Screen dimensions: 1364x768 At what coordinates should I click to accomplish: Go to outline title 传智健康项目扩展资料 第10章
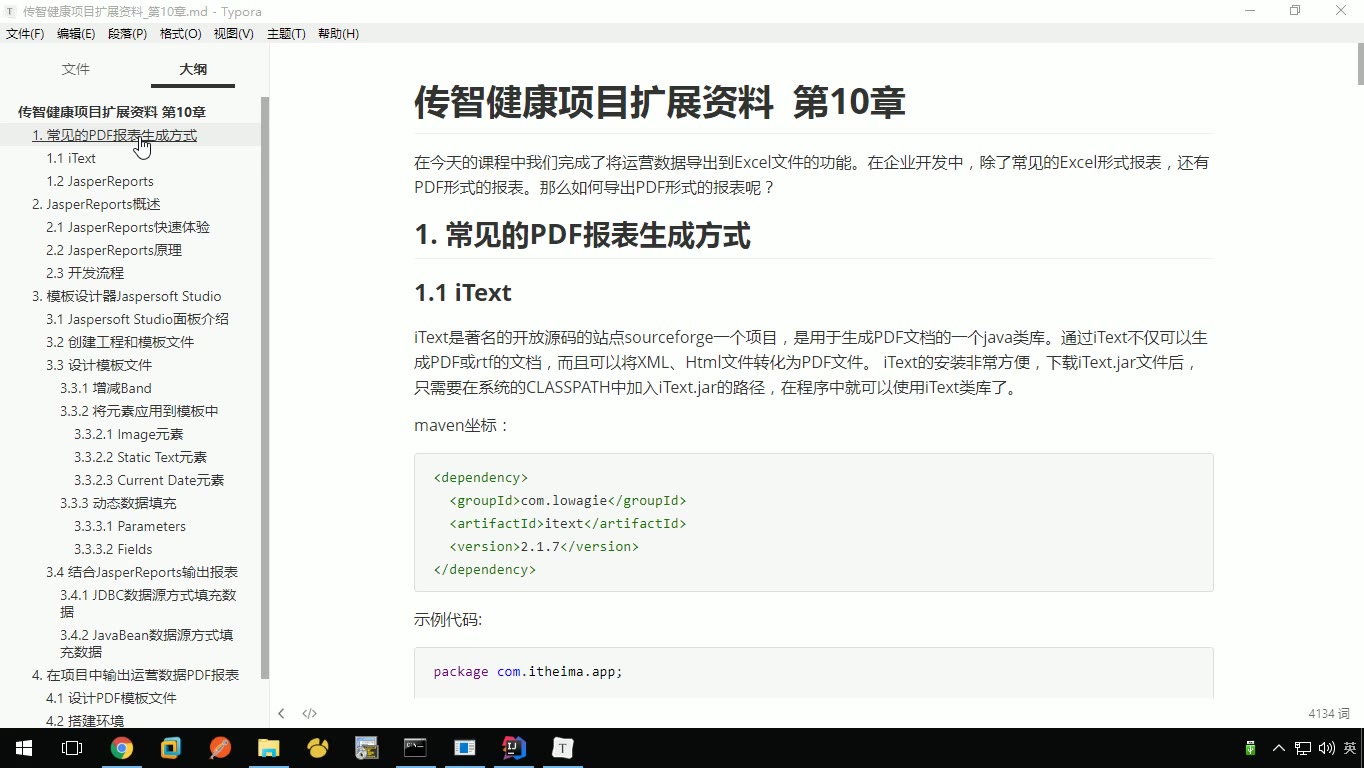click(112, 112)
